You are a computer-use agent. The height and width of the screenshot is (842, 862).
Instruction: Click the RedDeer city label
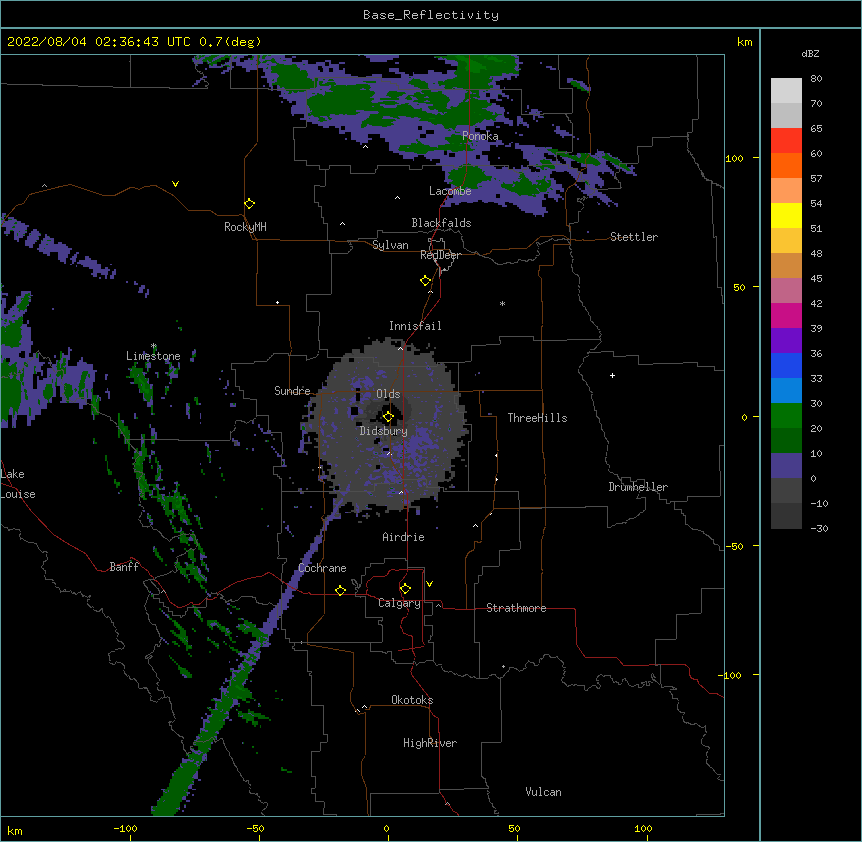click(x=440, y=255)
